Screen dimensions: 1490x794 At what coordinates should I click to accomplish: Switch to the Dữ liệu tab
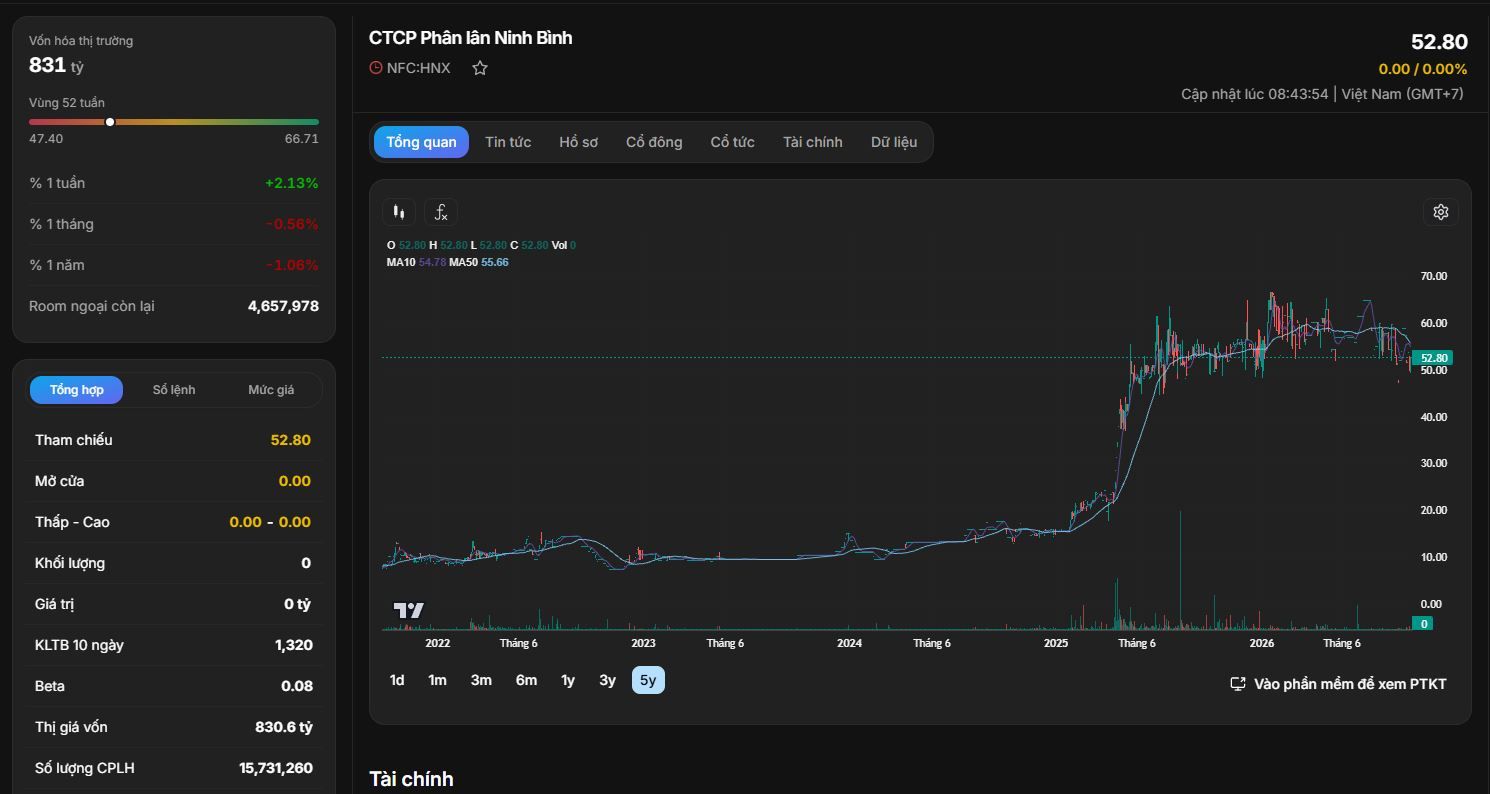(893, 142)
